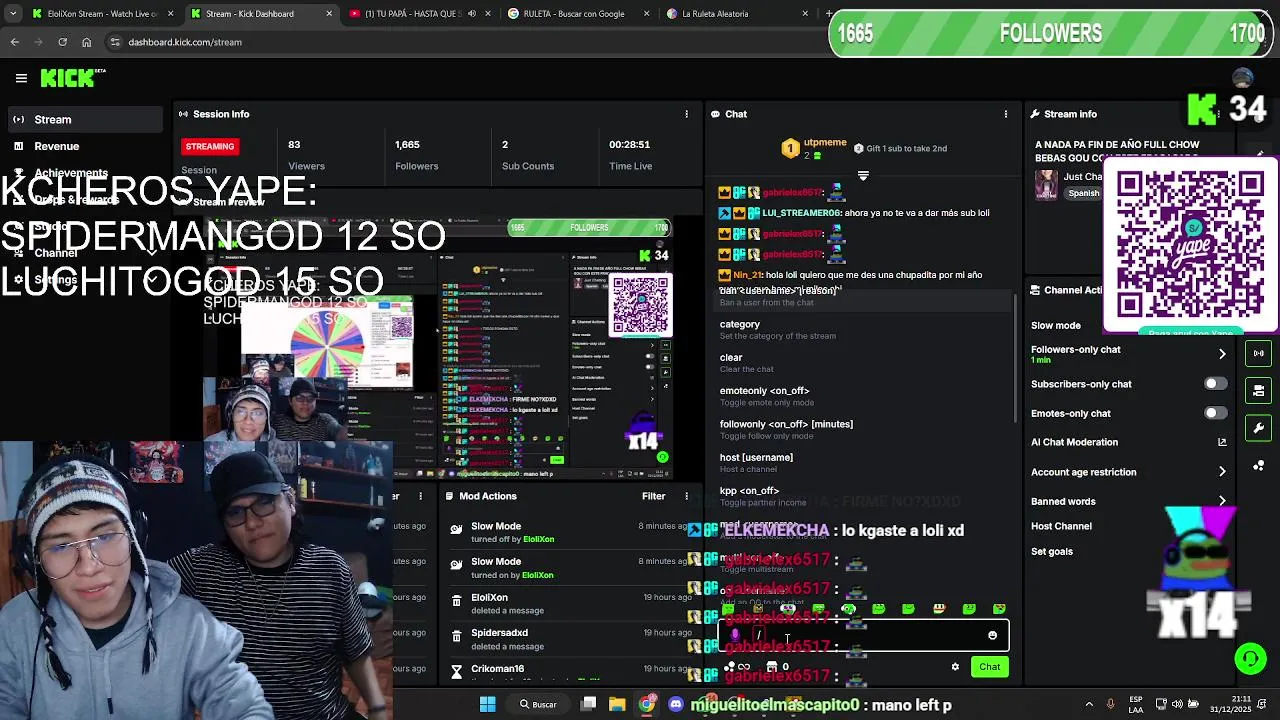Viewport: 1280px width, 720px height.
Task: Go back in browser history
Action: pos(15,42)
